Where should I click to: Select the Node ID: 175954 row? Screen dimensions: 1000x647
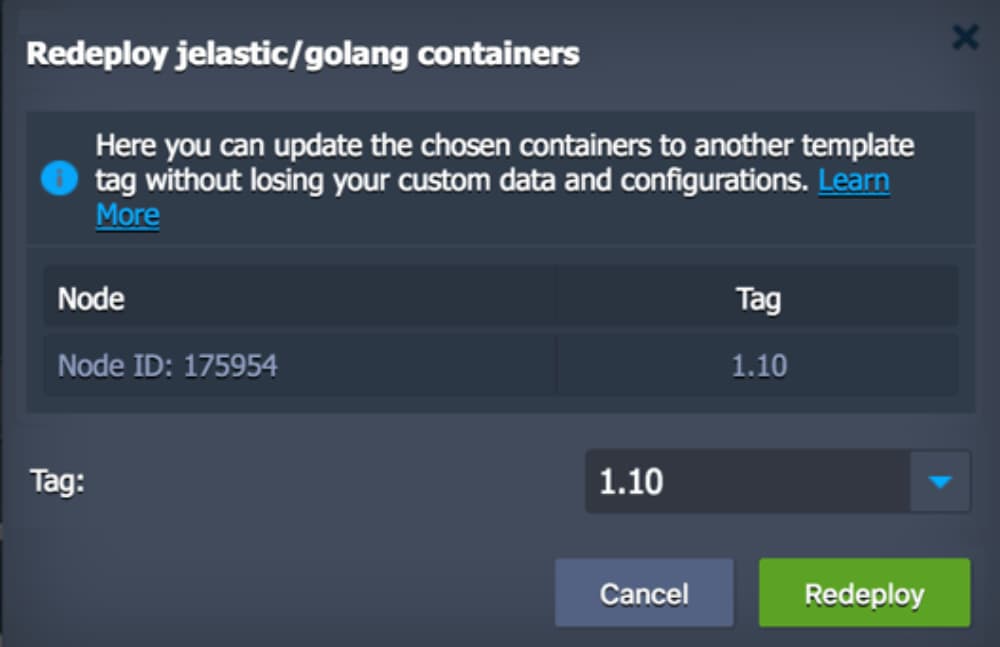click(x=167, y=366)
